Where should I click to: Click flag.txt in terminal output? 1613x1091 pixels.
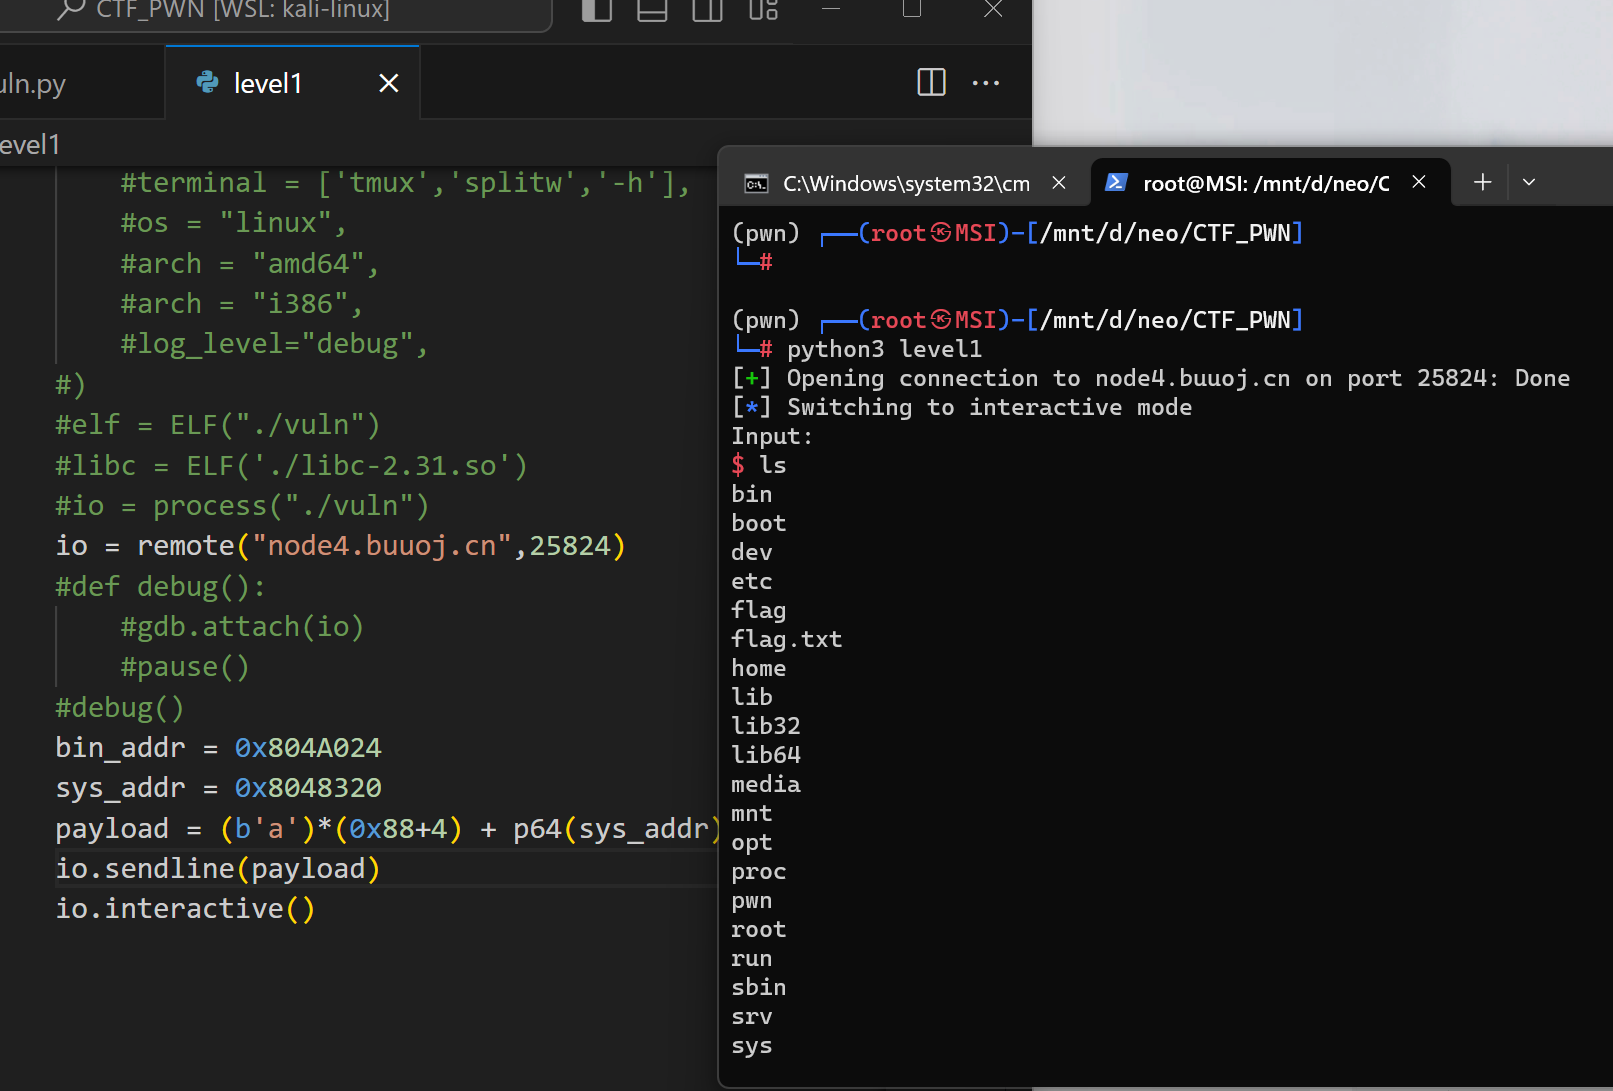click(787, 639)
